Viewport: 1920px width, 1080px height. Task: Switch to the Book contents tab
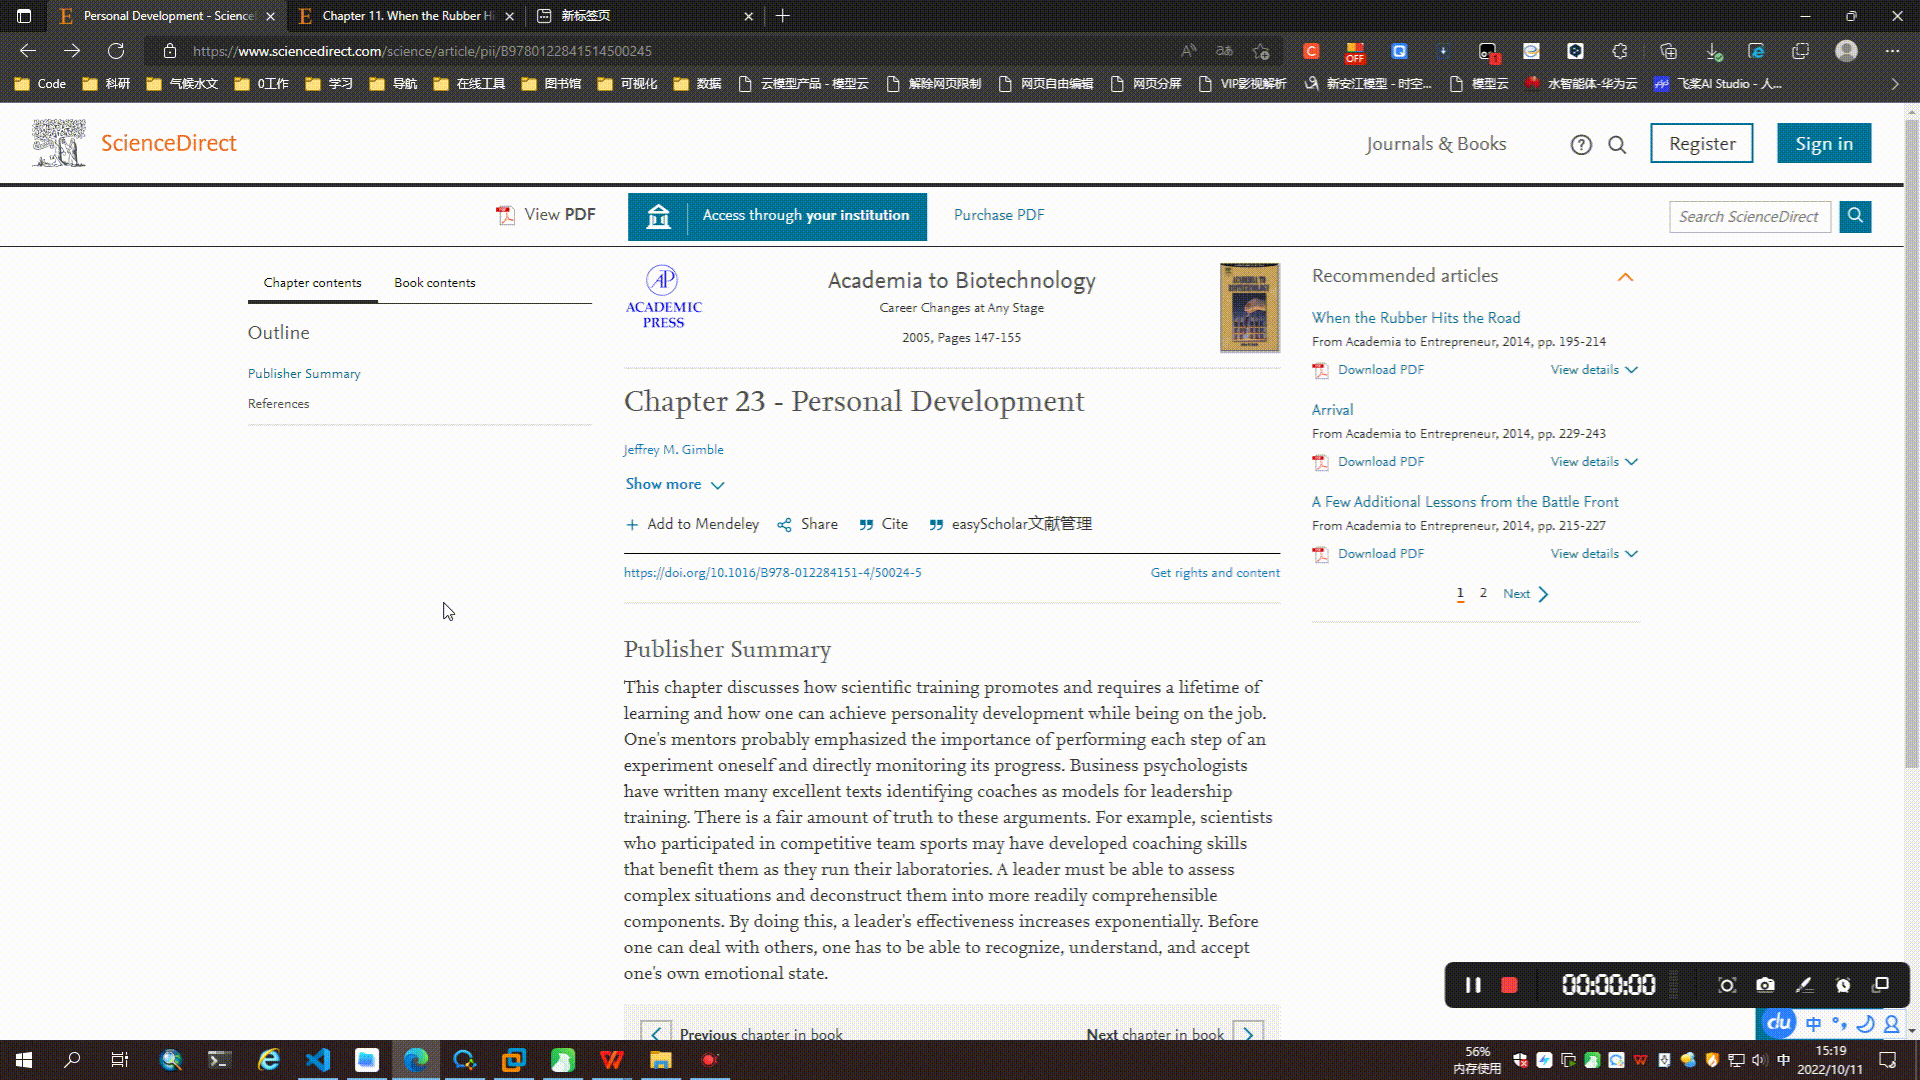(434, 283)
